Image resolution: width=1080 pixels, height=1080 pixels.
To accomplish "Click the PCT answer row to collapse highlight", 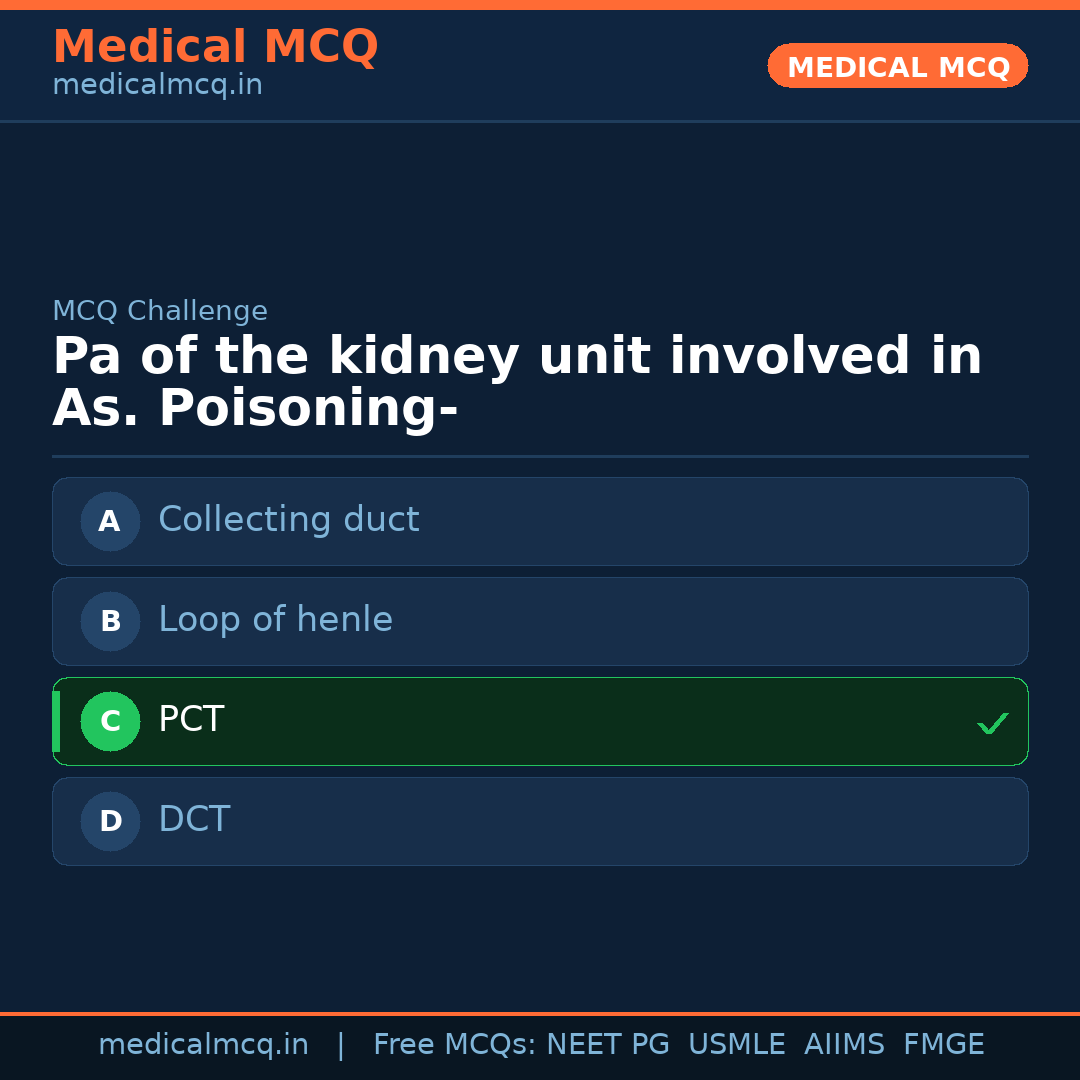I will pos(540,721).
